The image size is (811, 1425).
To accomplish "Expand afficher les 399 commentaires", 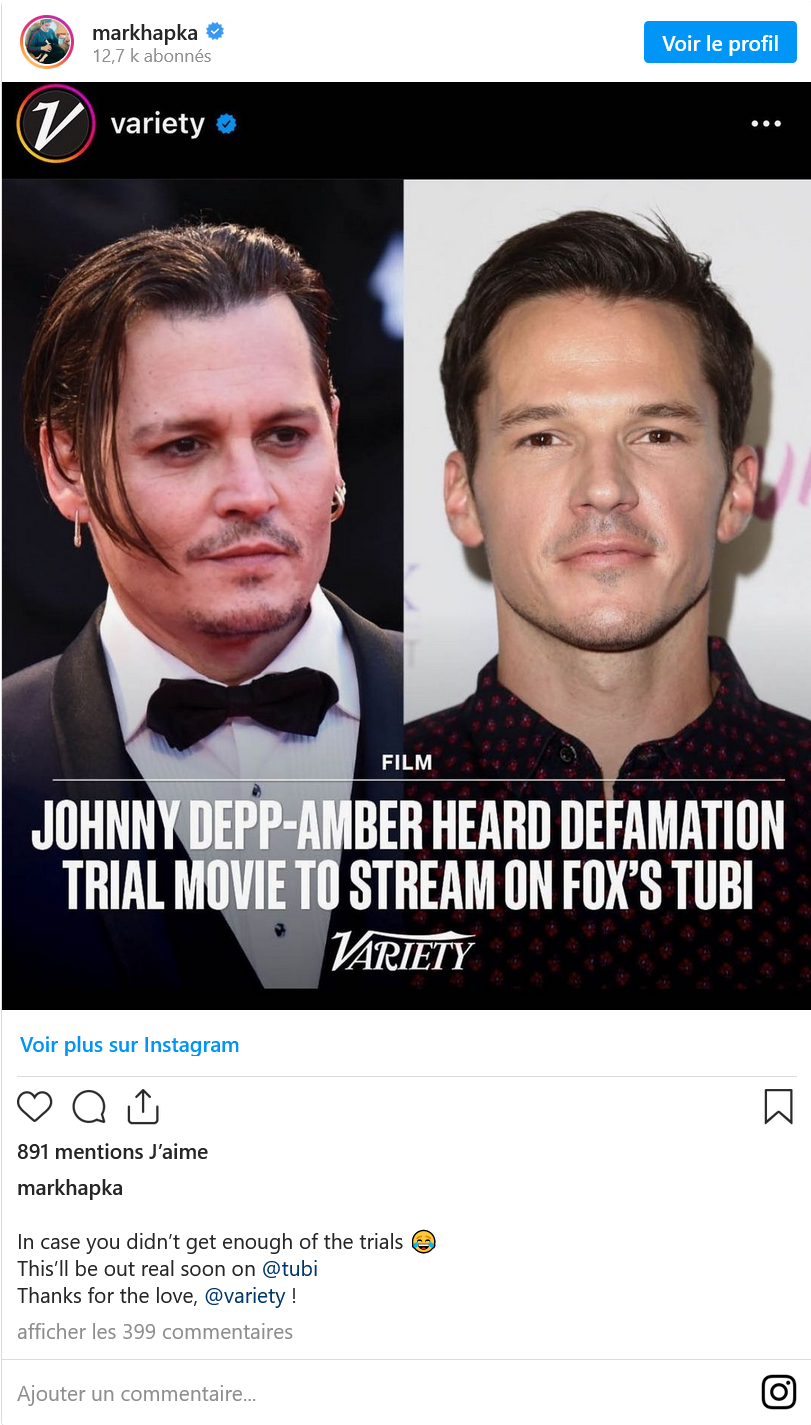I will pyautogui.click(x=155, y=1332).
